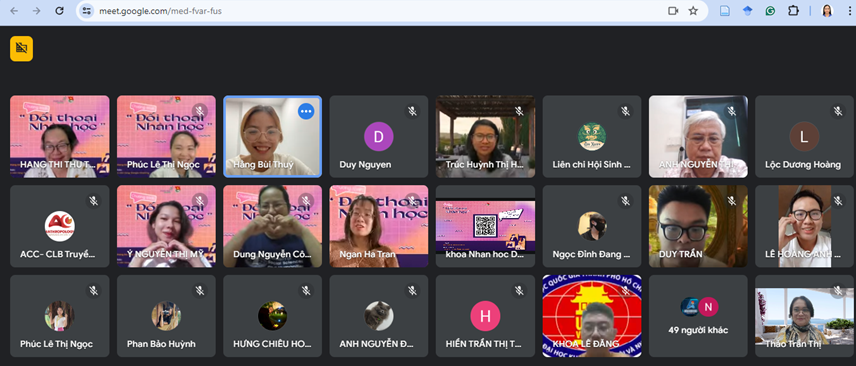This screenshot has height=366, width=856.
Task: Open the Chrome Extensions puzzle icon
Action: (793, 11)
